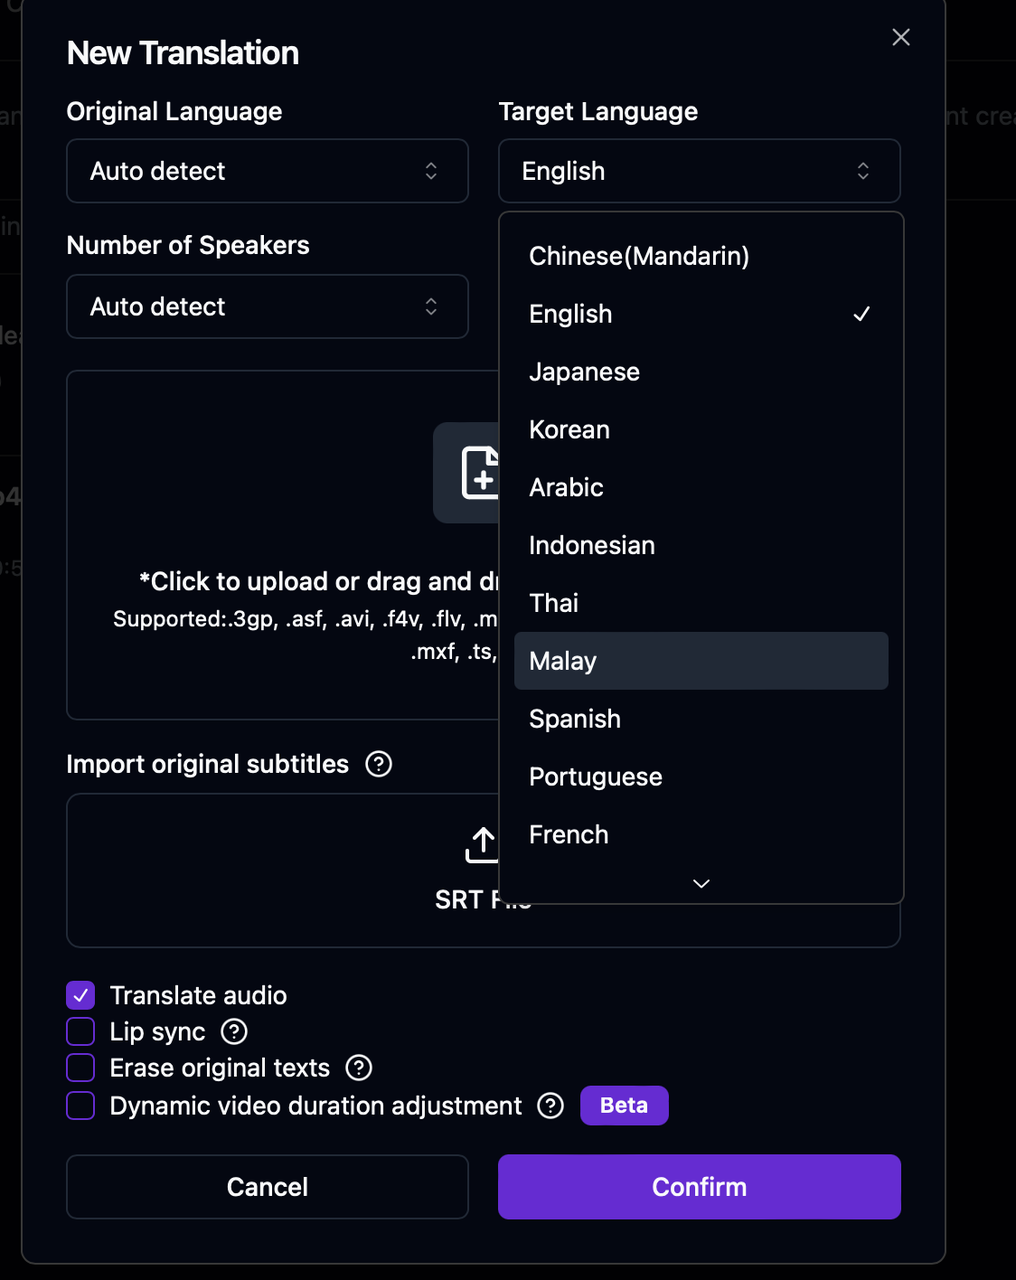Expand the Number of Speakers dropdown

(267, 306)
